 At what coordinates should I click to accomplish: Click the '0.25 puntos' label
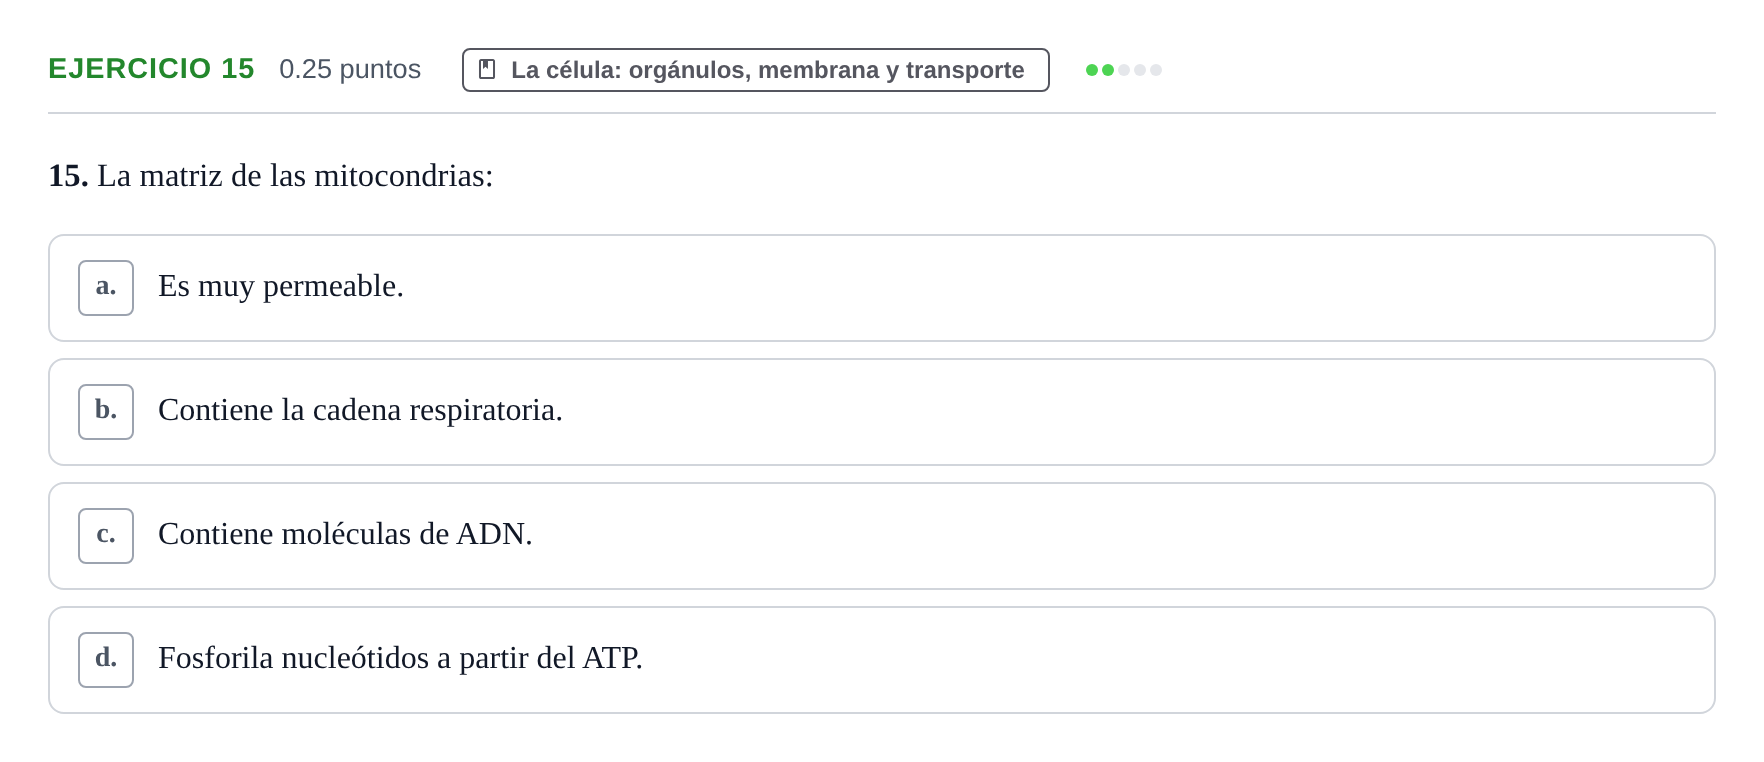tap(350, 69)
